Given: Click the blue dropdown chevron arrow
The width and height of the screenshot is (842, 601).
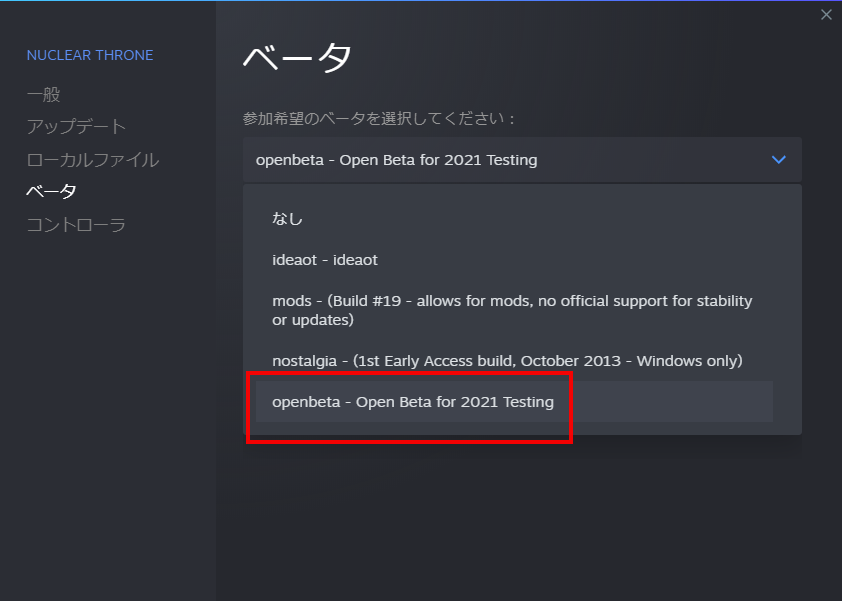Looking at the screenshot, I should pos(779,160).
